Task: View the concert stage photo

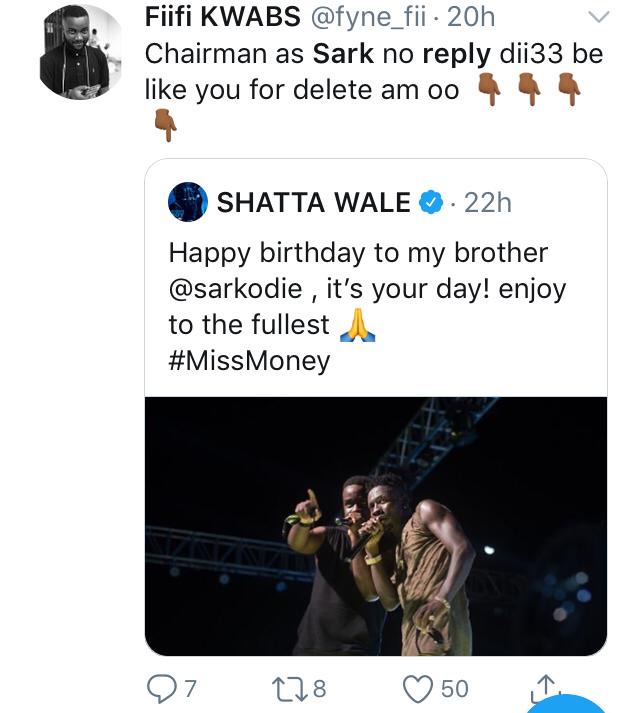Action: click(376, 526)
